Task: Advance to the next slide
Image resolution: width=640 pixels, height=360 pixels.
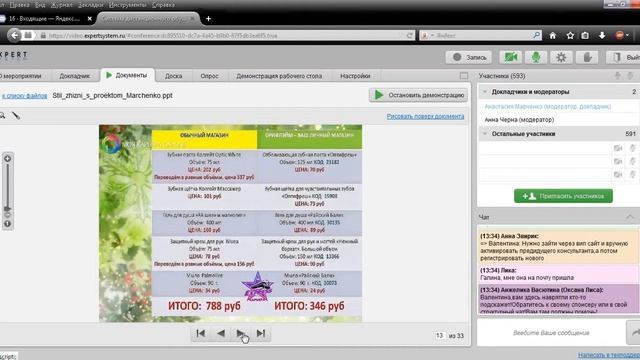Action: 241,333
